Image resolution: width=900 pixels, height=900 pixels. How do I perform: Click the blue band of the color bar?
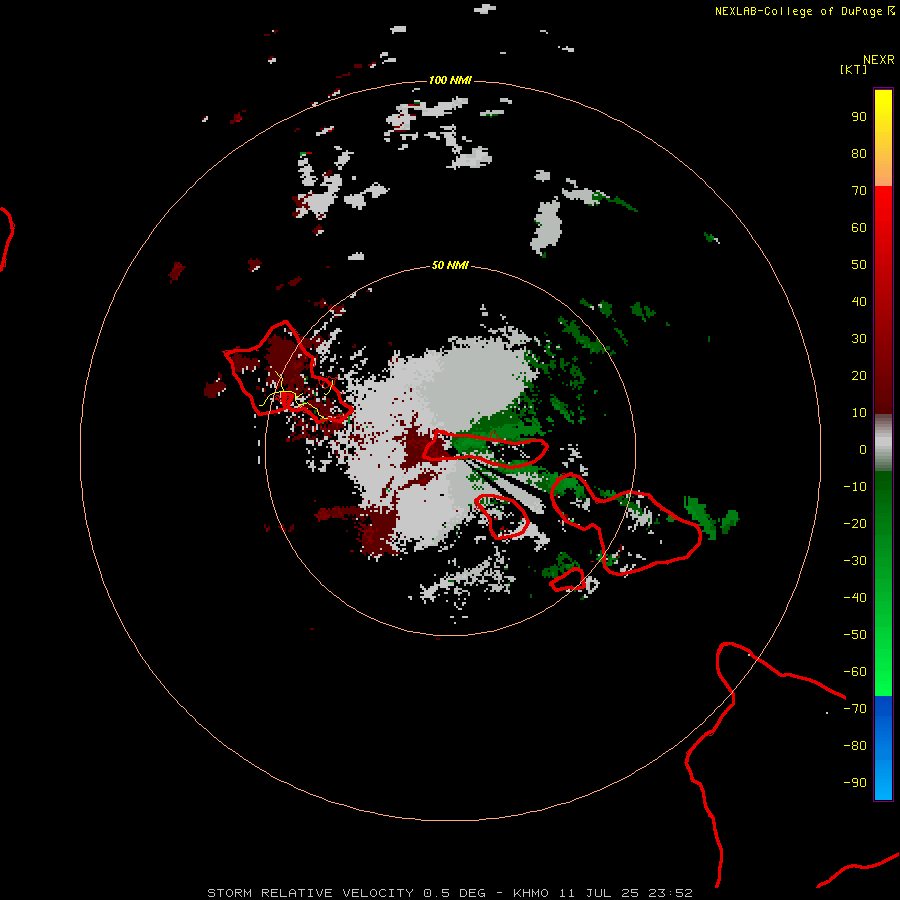coord(883,747)
